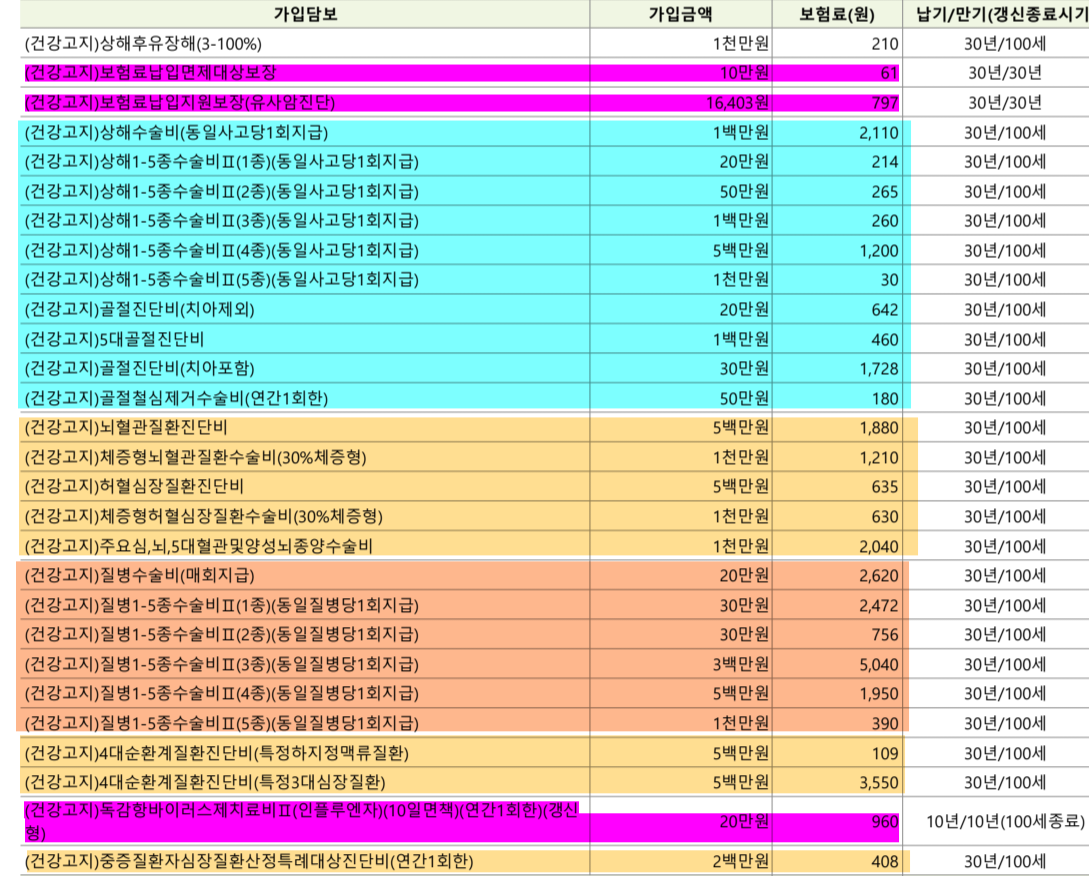Click the 가입금액 column header
Viewport: 1089px width, 876px height.
coord(681,14)
